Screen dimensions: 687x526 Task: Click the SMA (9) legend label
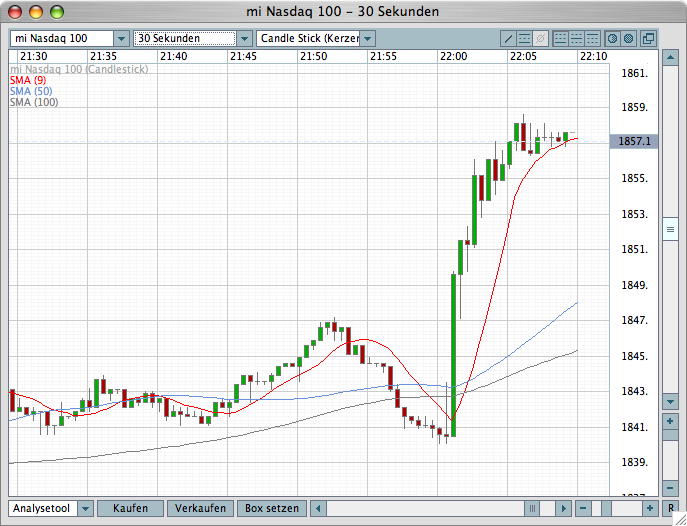(x=28, y=80)
